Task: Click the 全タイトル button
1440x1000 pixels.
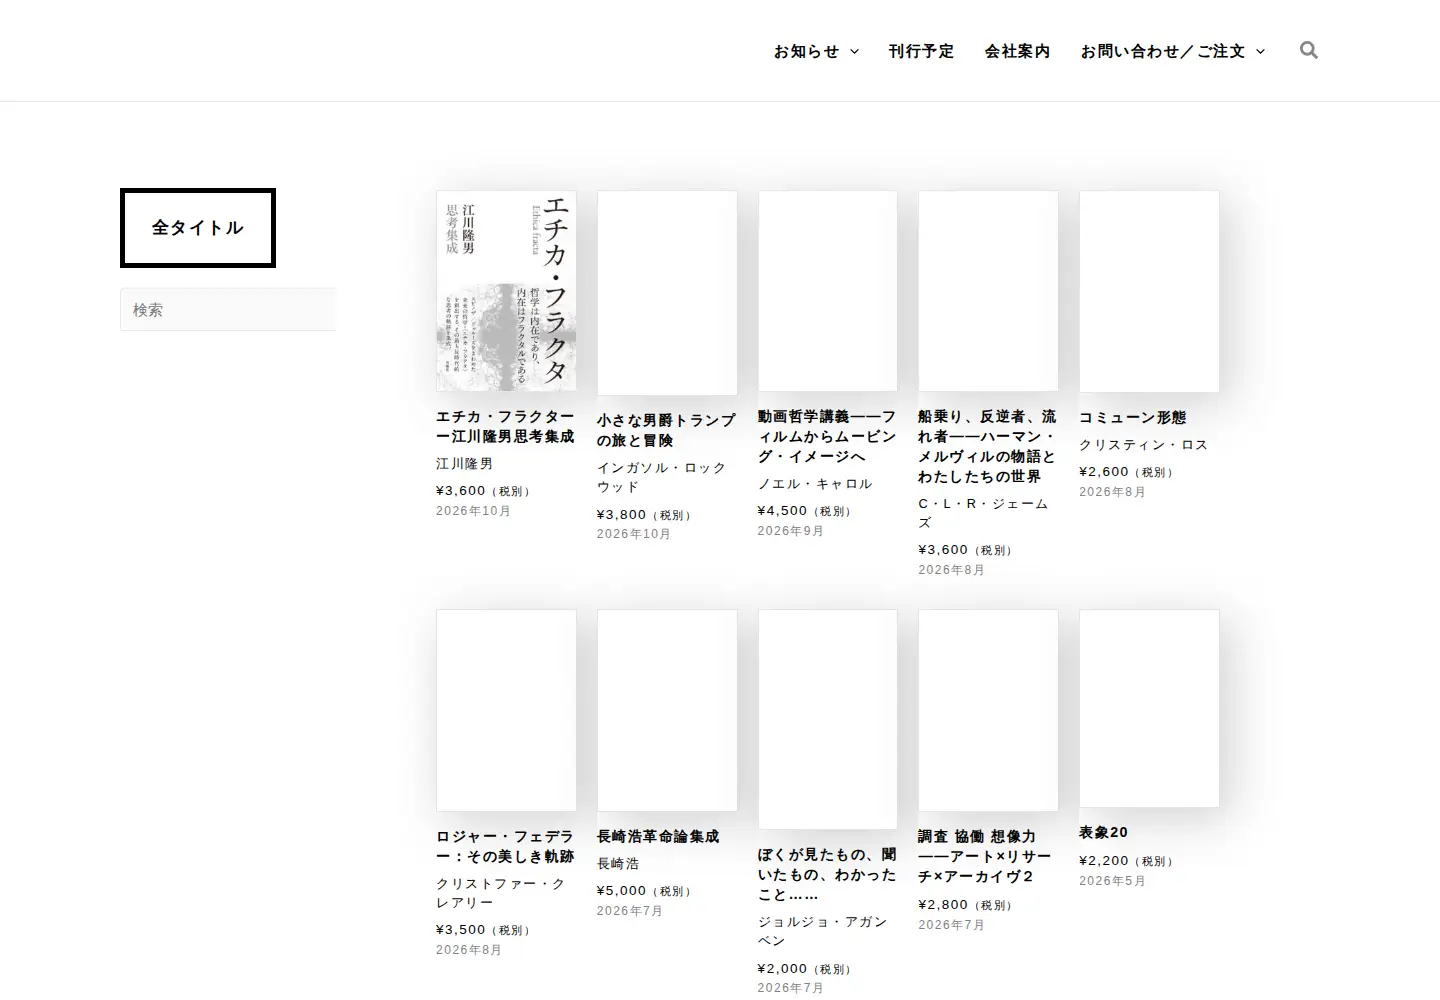Action: point(198,228)
